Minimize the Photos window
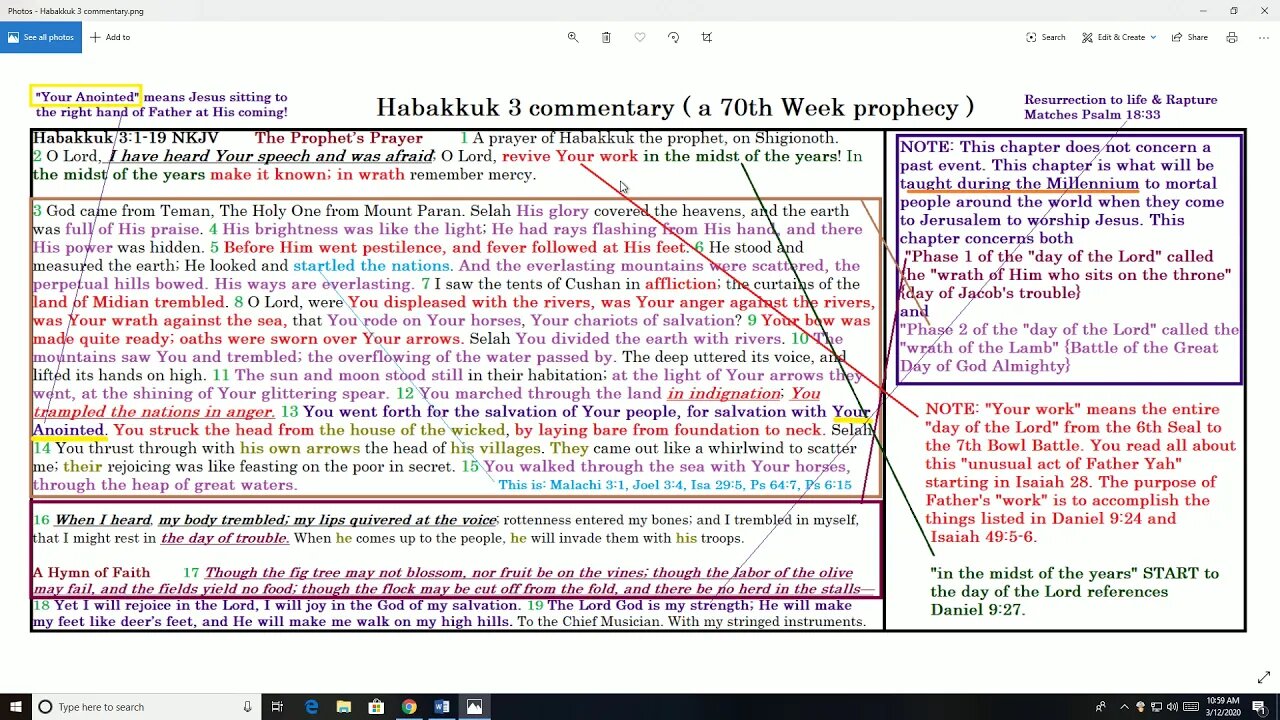This screenshot has height=720, width=1280. tap(1203, 11)
